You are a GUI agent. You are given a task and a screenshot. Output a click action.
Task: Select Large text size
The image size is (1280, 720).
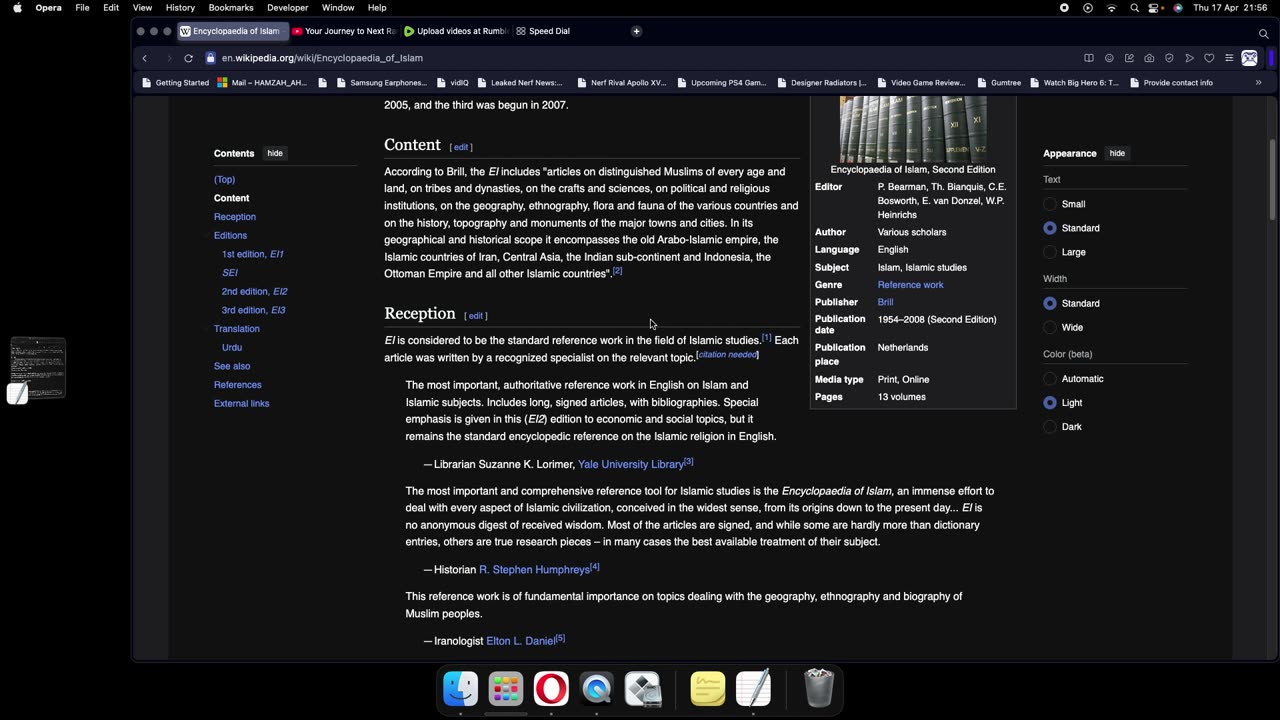[1050, 252]
